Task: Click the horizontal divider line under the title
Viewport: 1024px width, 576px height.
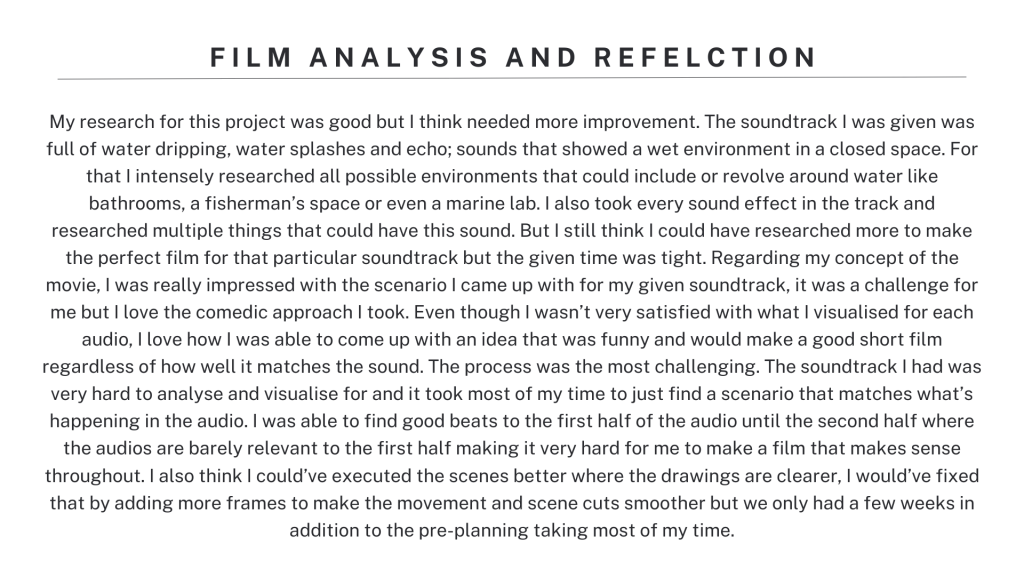Action: coord(512,77)
